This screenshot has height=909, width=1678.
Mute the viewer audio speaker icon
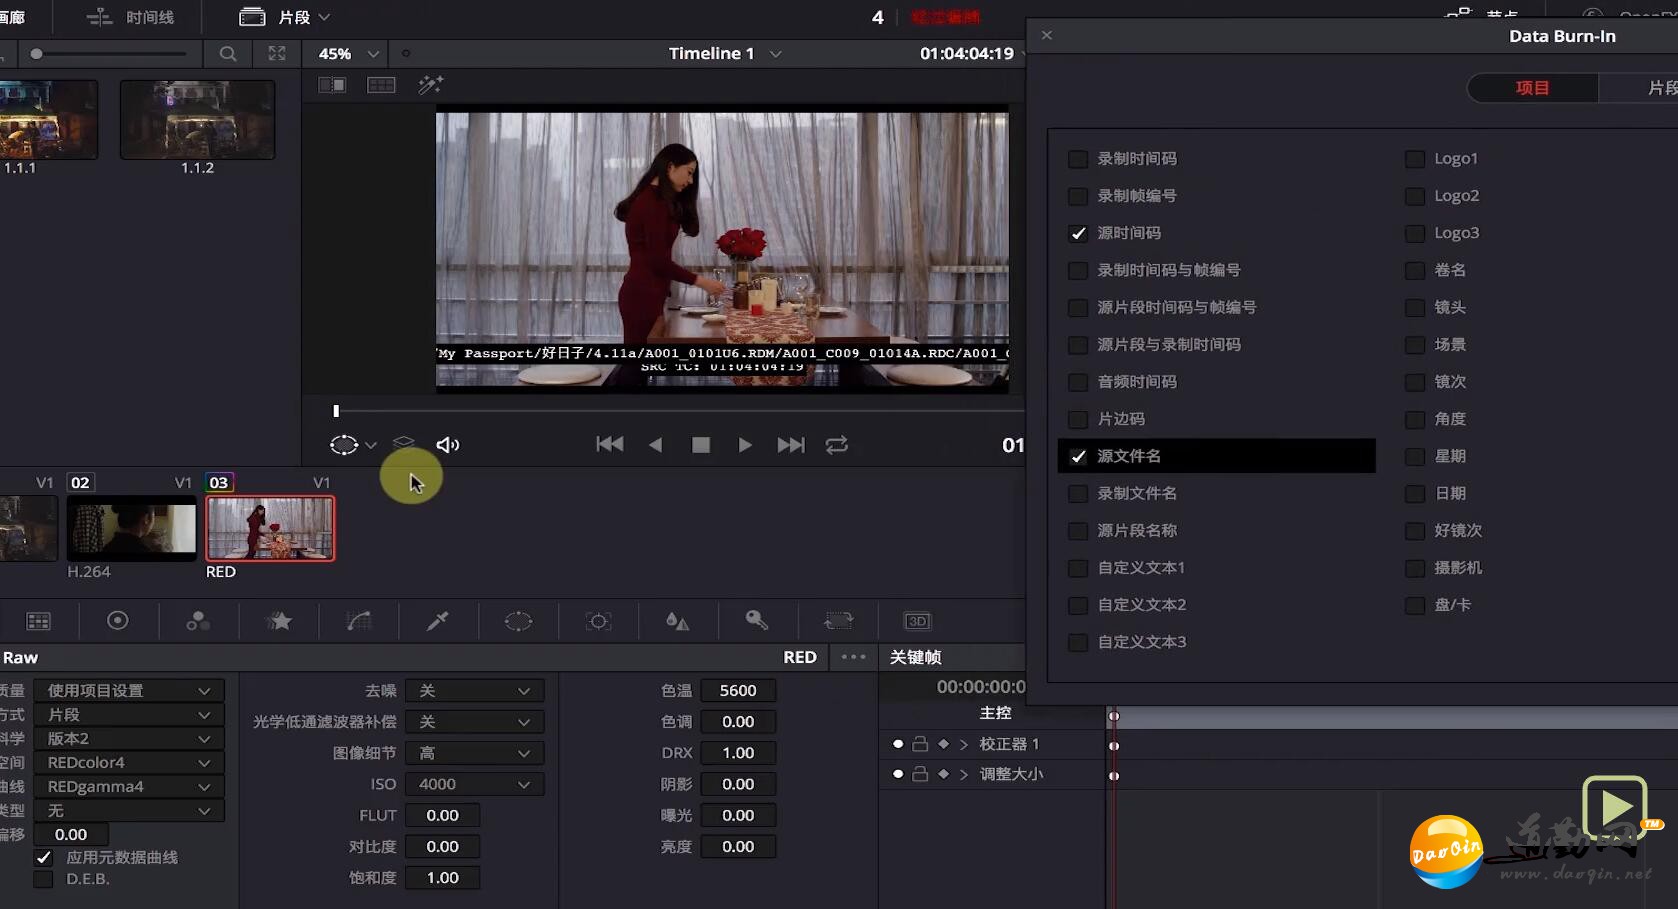click(447, 445)
